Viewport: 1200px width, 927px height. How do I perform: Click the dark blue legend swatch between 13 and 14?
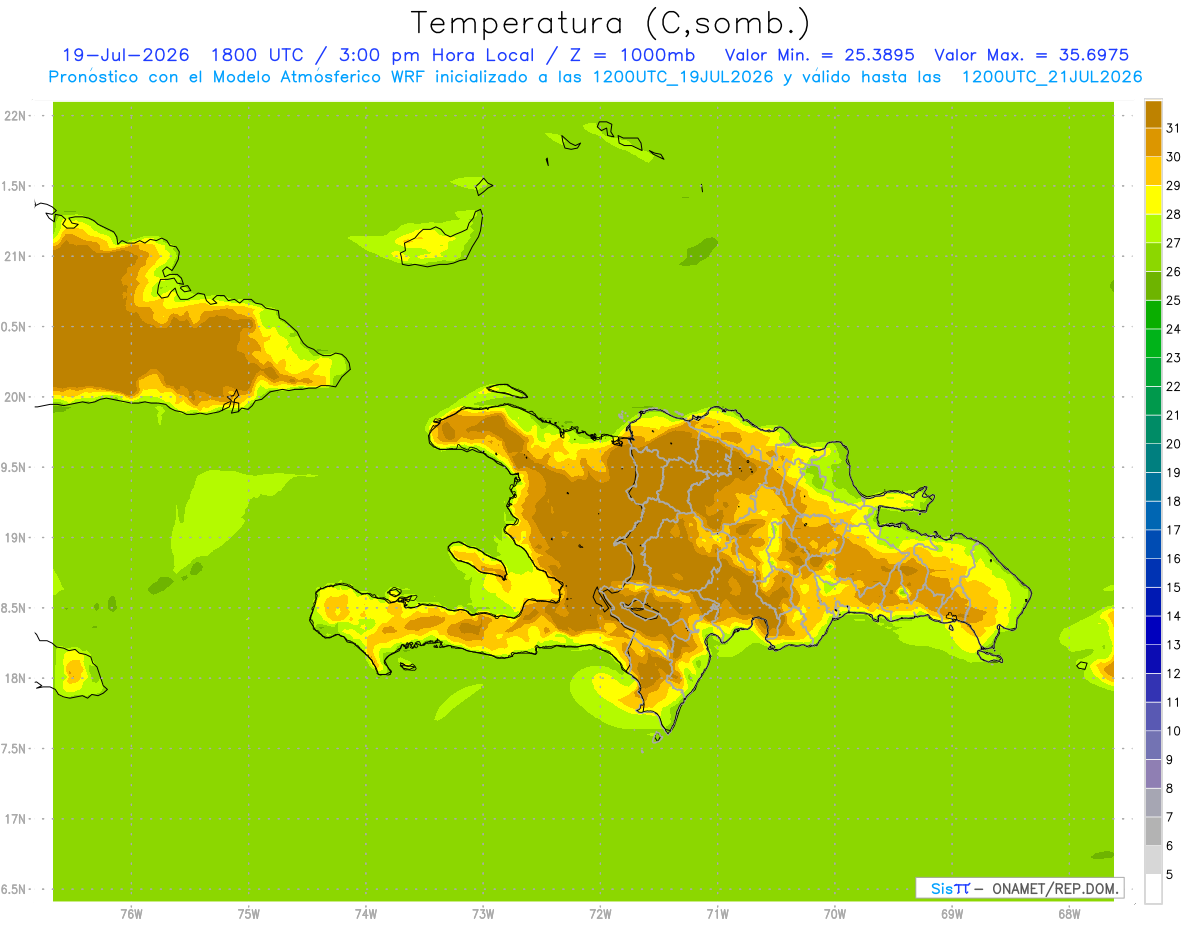(x=1153, y=630)
